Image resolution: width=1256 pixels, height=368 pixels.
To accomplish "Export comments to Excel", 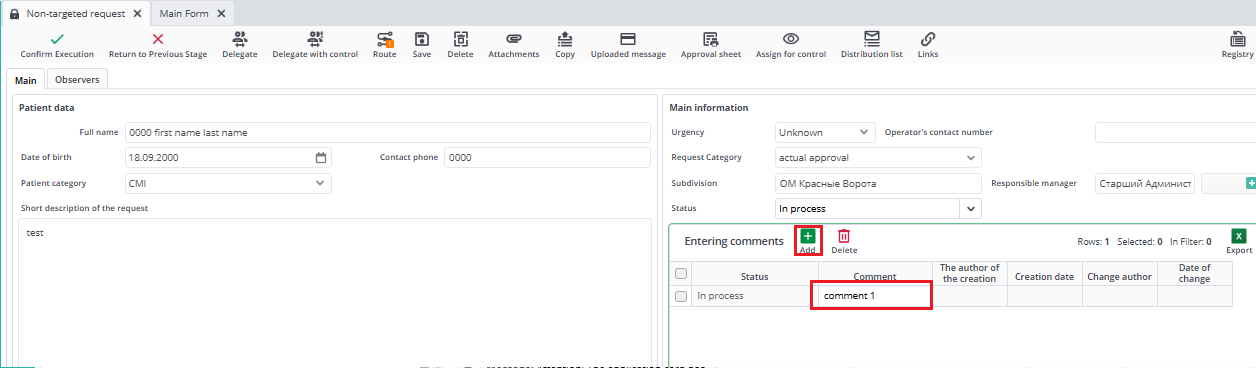I will 1239,236.
